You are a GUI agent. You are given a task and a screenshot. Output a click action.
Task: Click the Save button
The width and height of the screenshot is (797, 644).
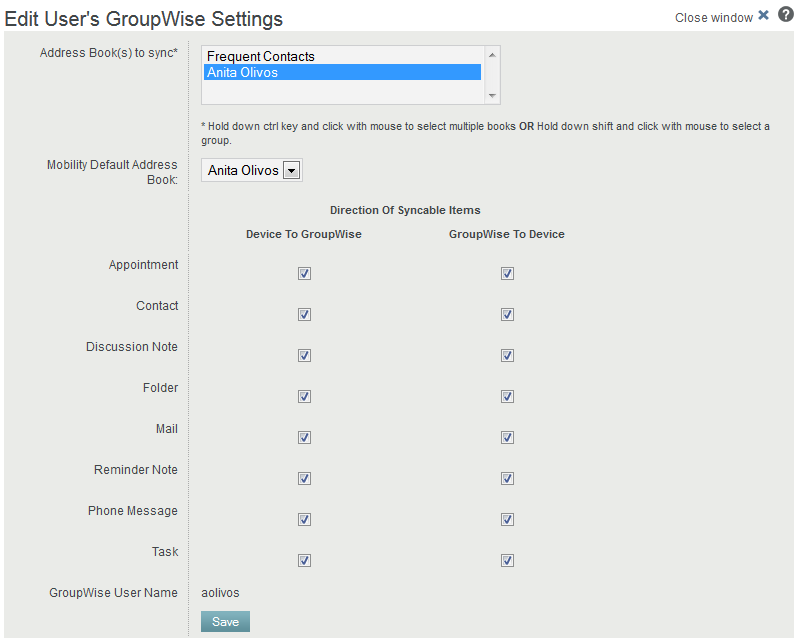[x=225, y=622]
